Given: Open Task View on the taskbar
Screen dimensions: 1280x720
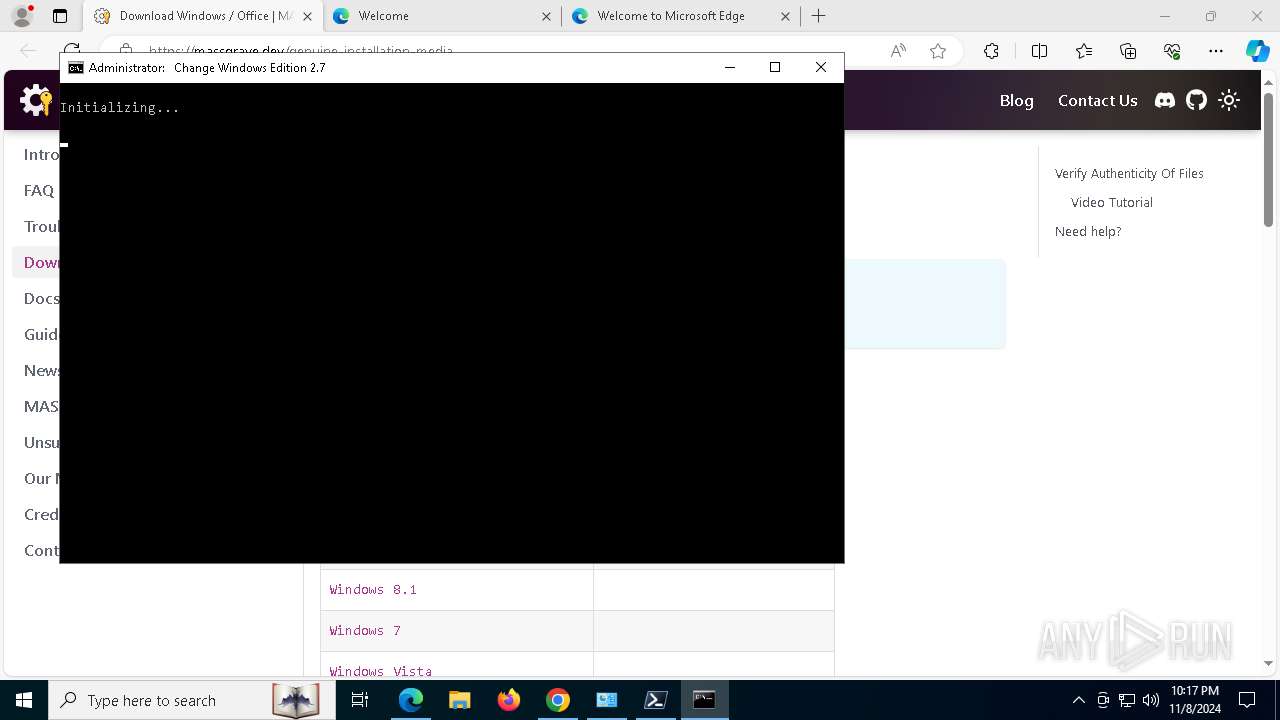Looking at the screenshot, I should 360,700.
